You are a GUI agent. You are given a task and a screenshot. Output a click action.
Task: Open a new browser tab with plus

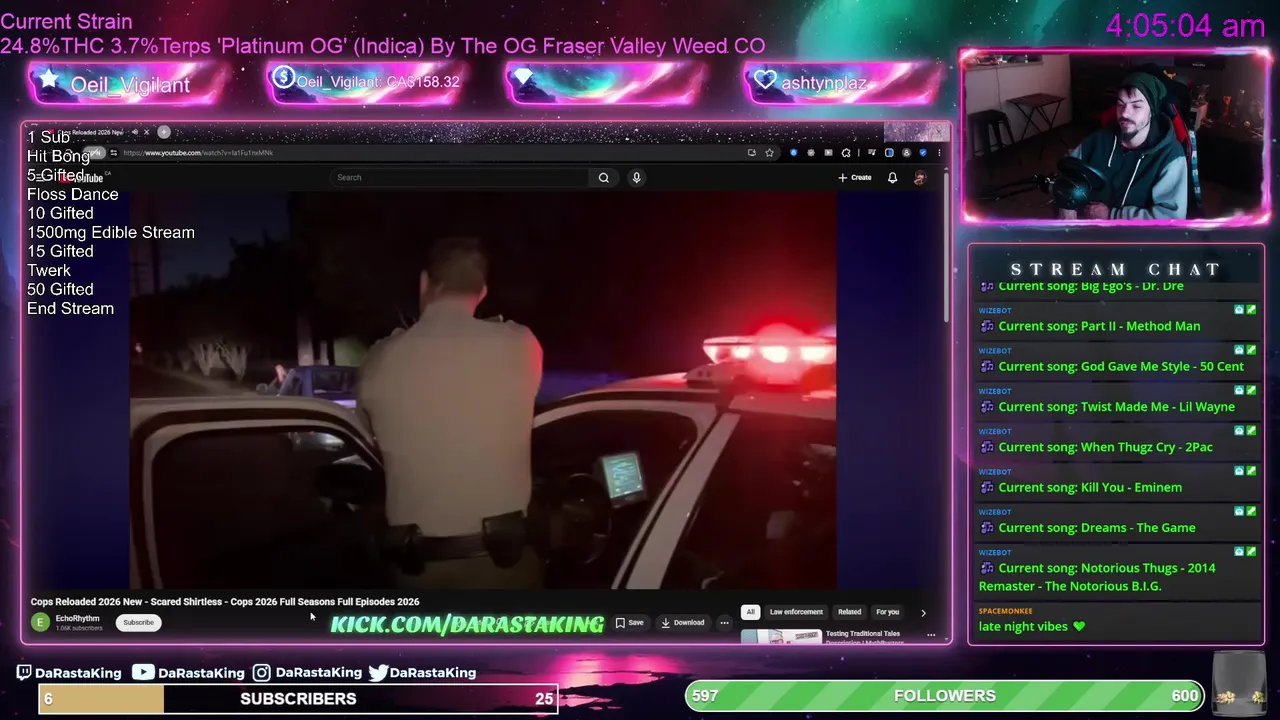click(164, 132)
